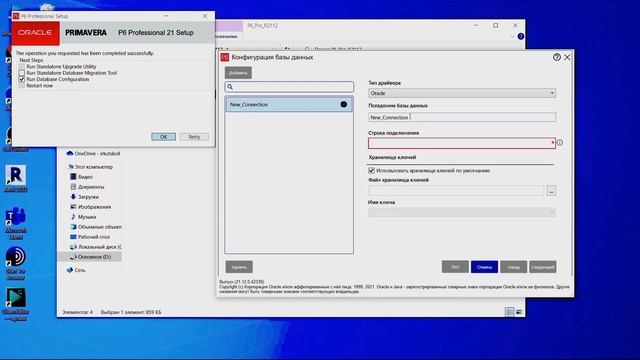The image size is (640, 360).
Task: Open OneDrive in the Explorer navigation pane
Action: click(93, 153)
